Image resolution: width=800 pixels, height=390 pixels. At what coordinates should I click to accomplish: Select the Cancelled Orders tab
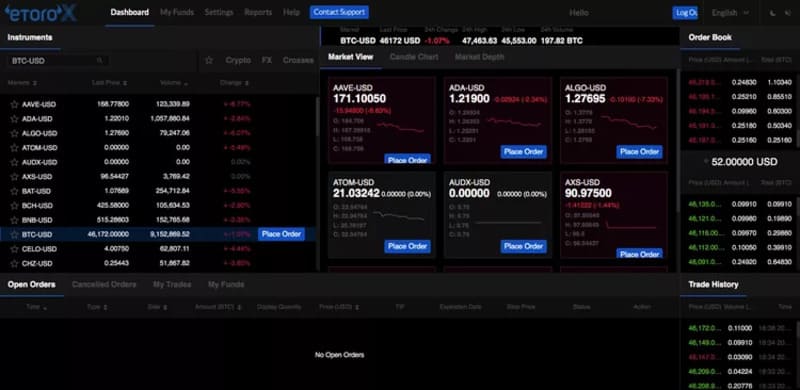click(x=104, y=284)
